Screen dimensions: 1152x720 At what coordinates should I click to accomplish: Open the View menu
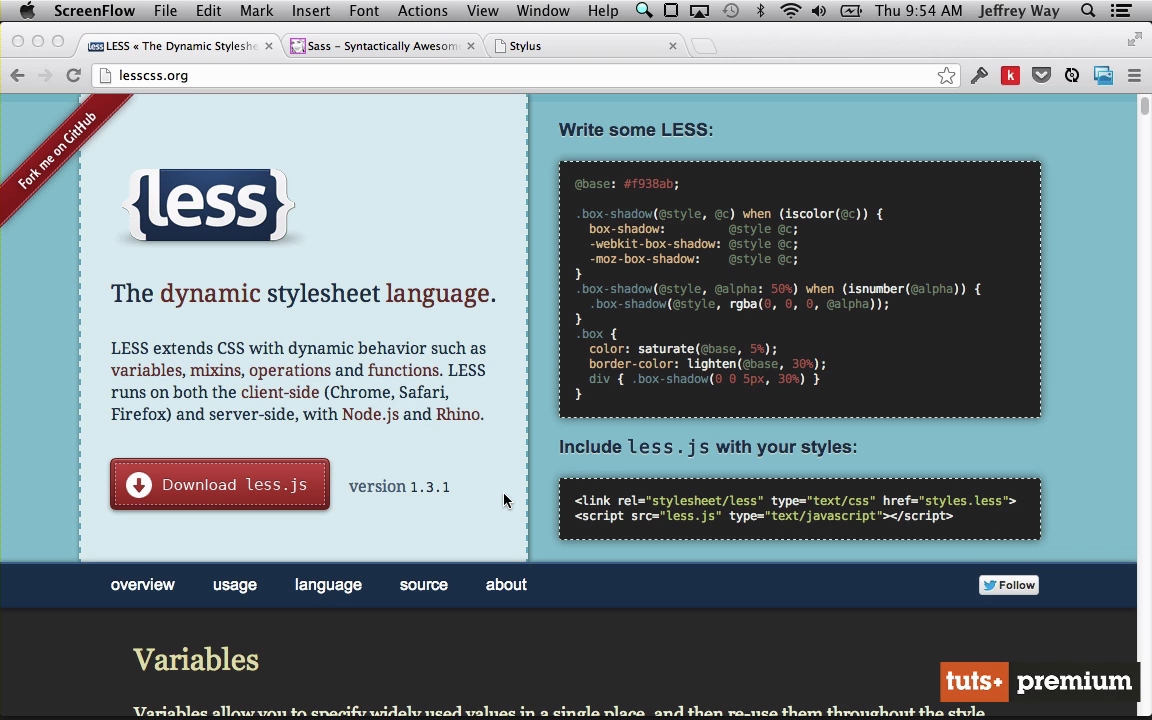click(482, 10)
